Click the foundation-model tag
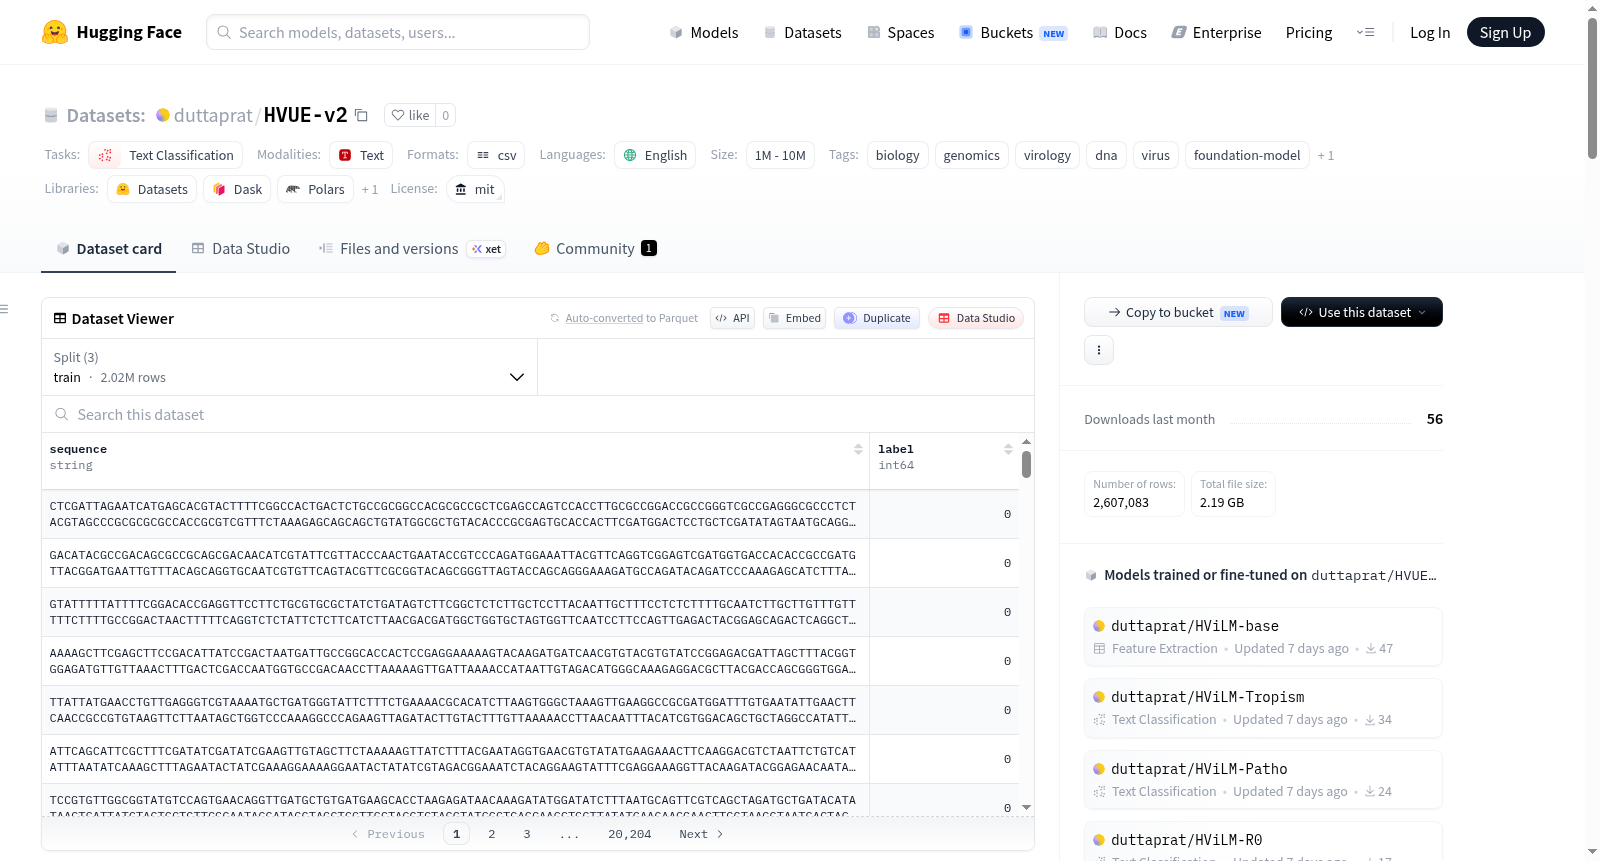 point(1247,155)
